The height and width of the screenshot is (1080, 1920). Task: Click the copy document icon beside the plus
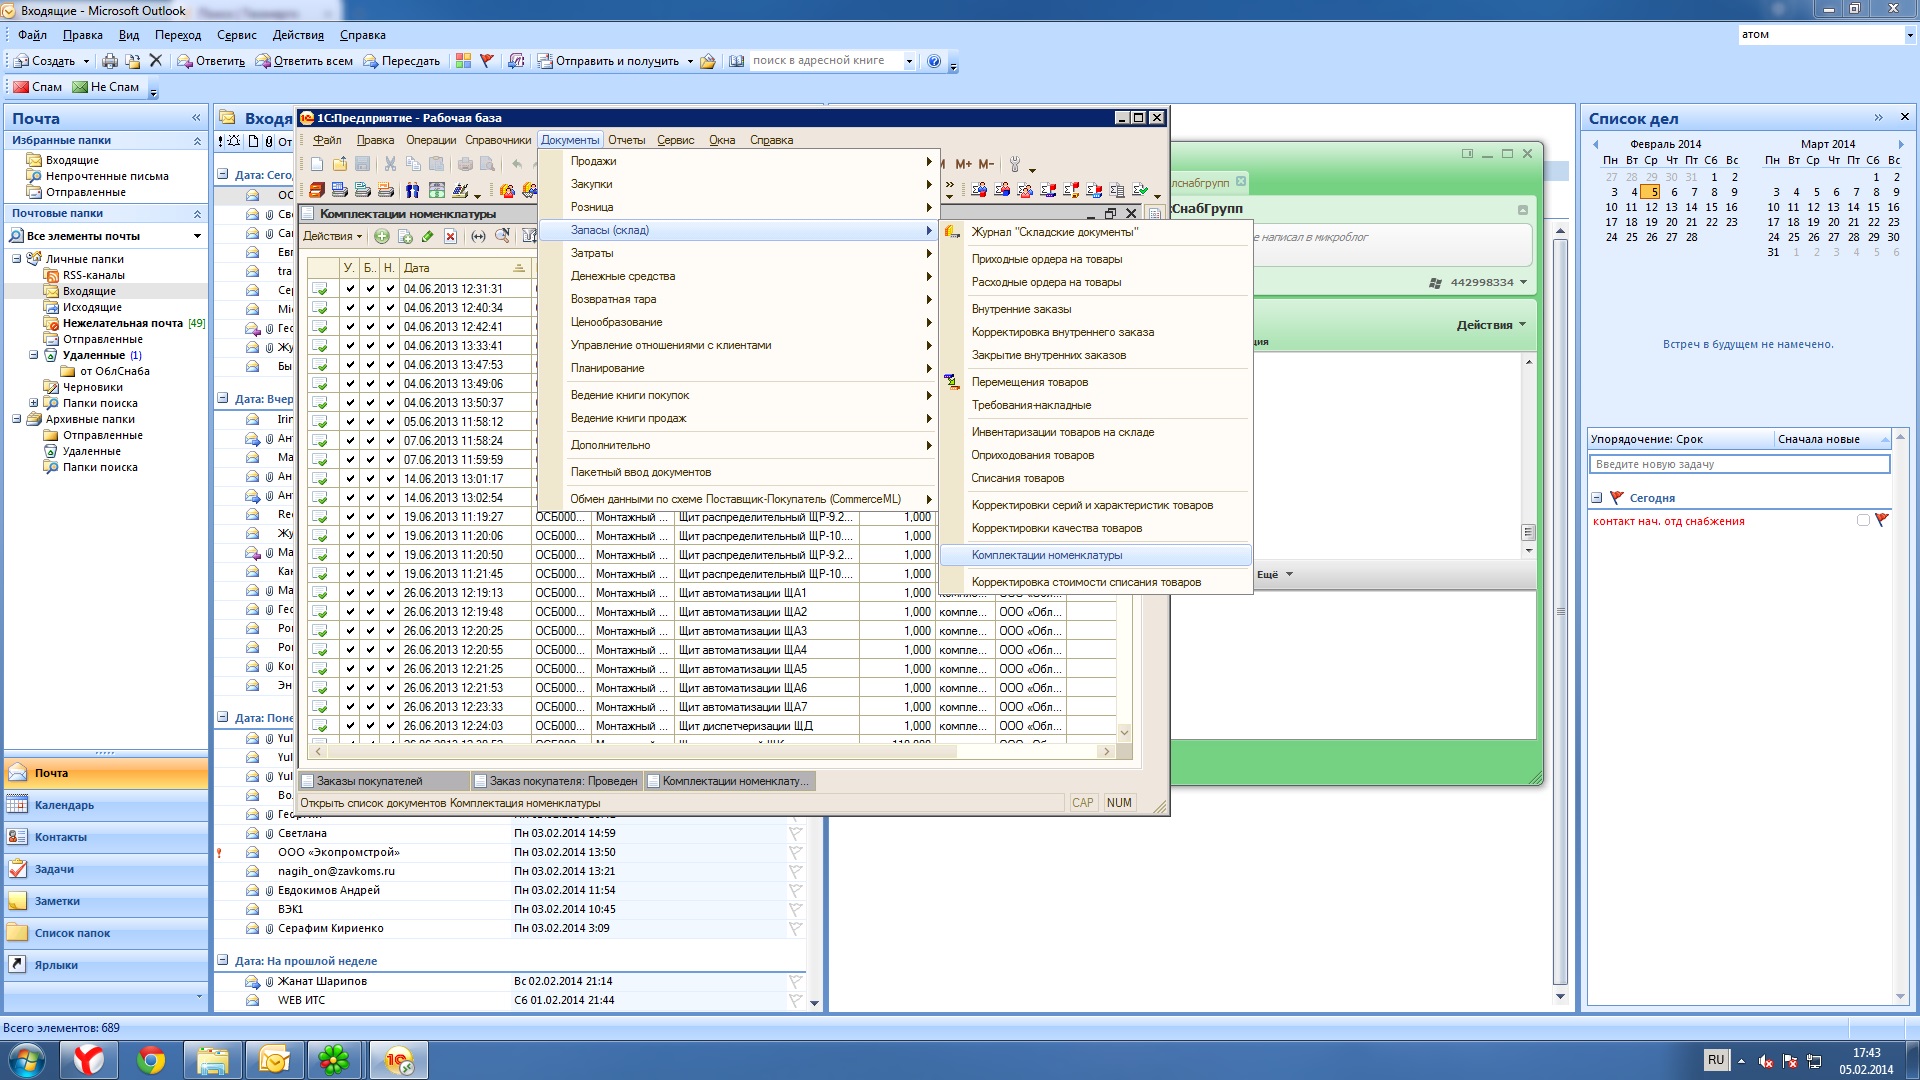[x=405, y=236]
